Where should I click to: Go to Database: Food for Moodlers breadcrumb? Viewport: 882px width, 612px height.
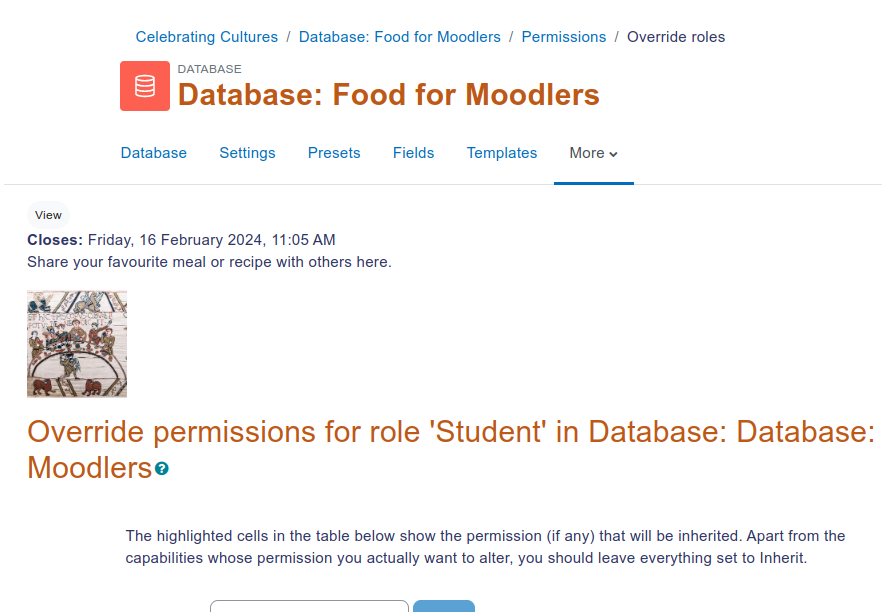point(399,37)
